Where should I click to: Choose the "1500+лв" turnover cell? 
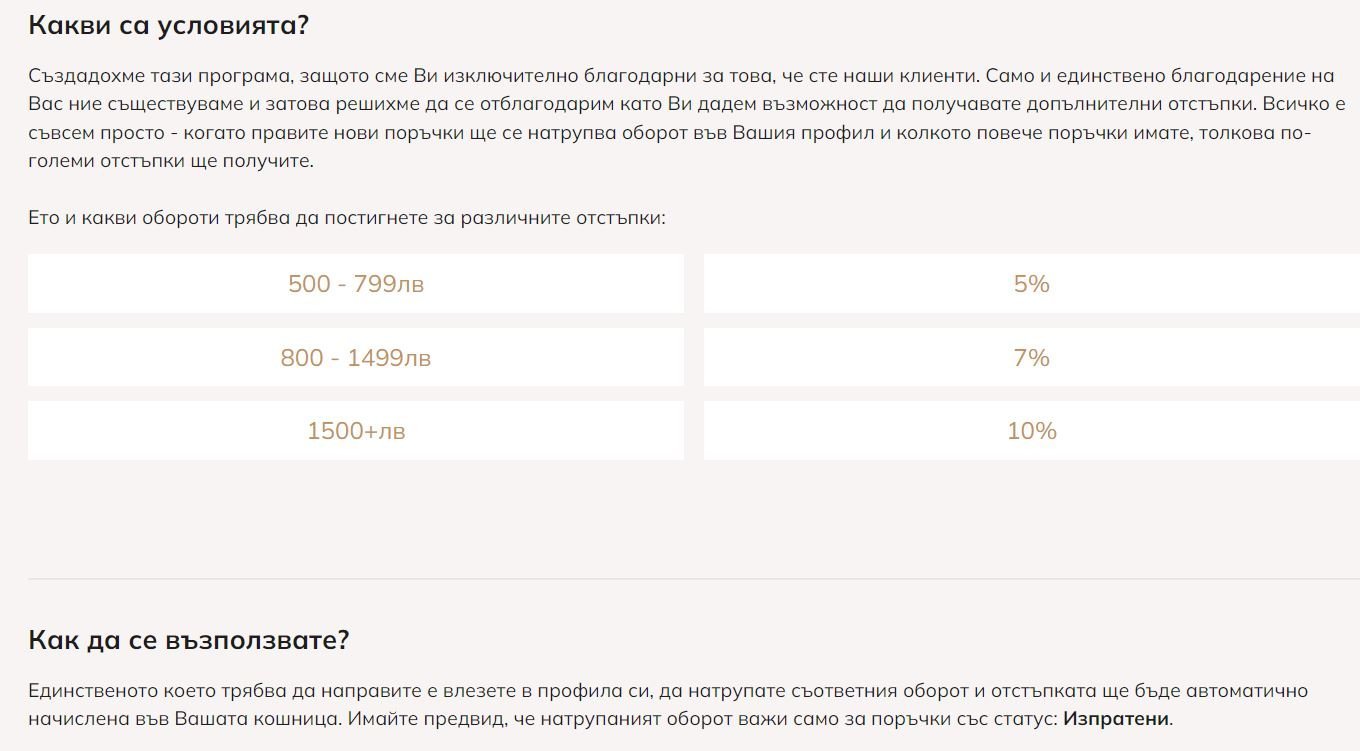(356, 431)
